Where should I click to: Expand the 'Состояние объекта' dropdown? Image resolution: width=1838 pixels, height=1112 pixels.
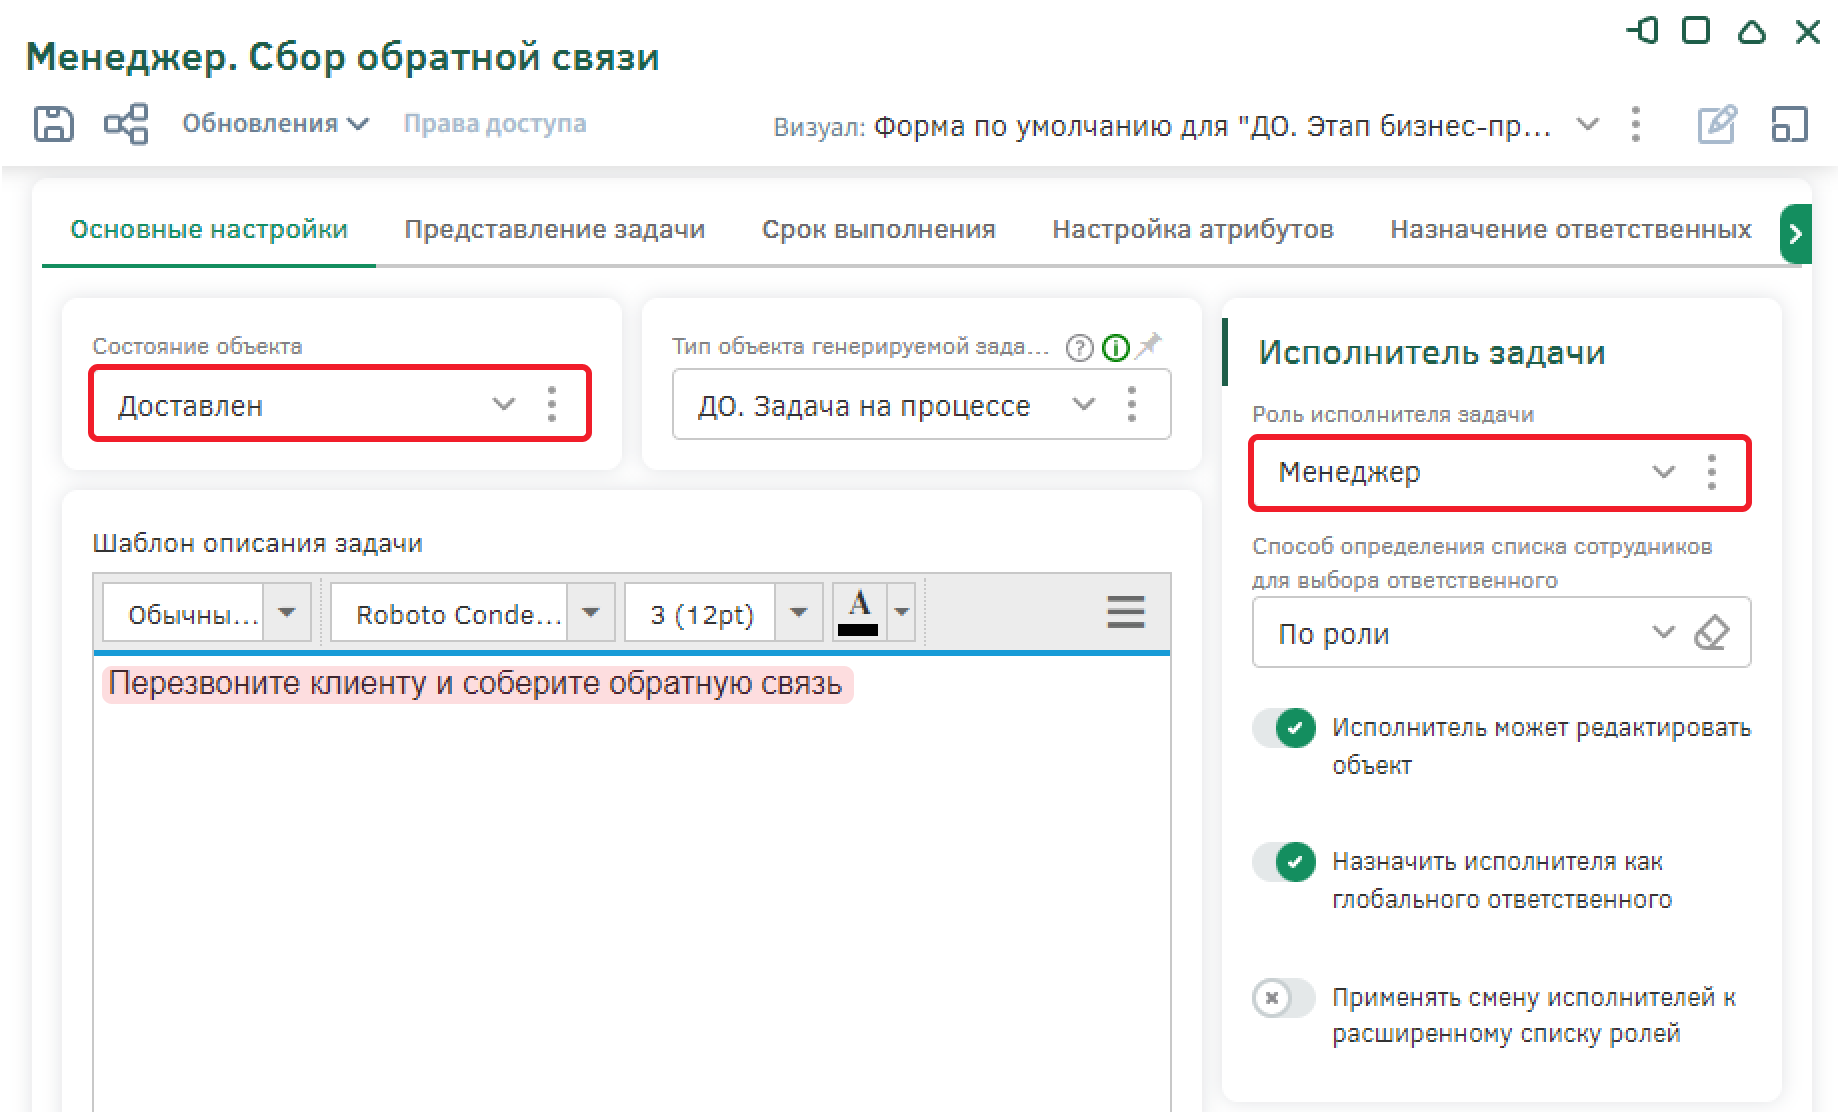503,405
